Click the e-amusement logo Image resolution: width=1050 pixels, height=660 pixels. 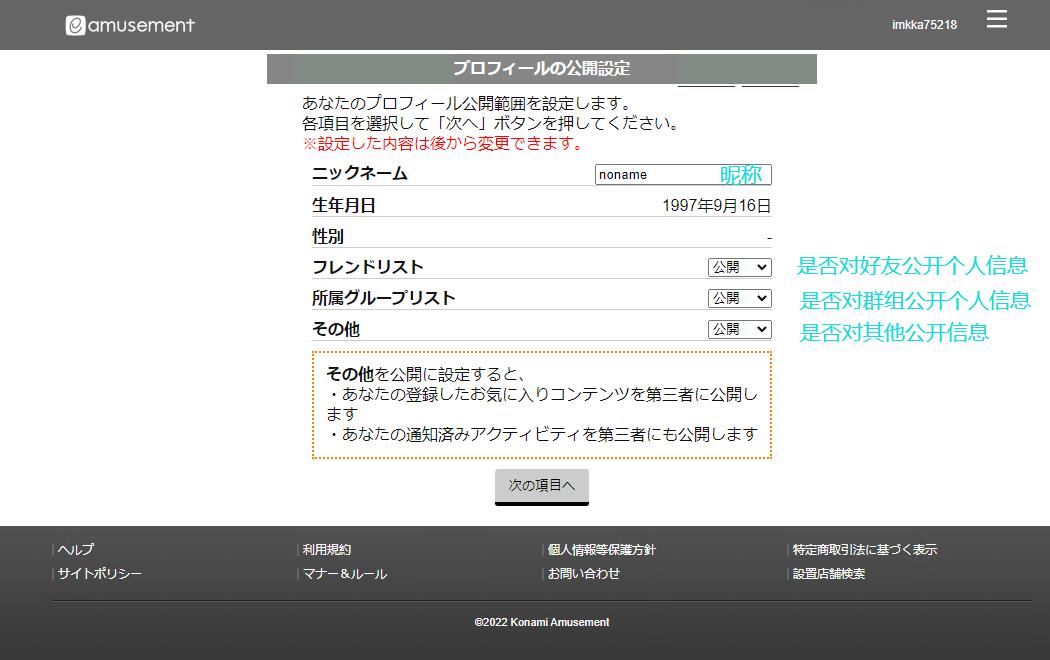tap(130, 25)
